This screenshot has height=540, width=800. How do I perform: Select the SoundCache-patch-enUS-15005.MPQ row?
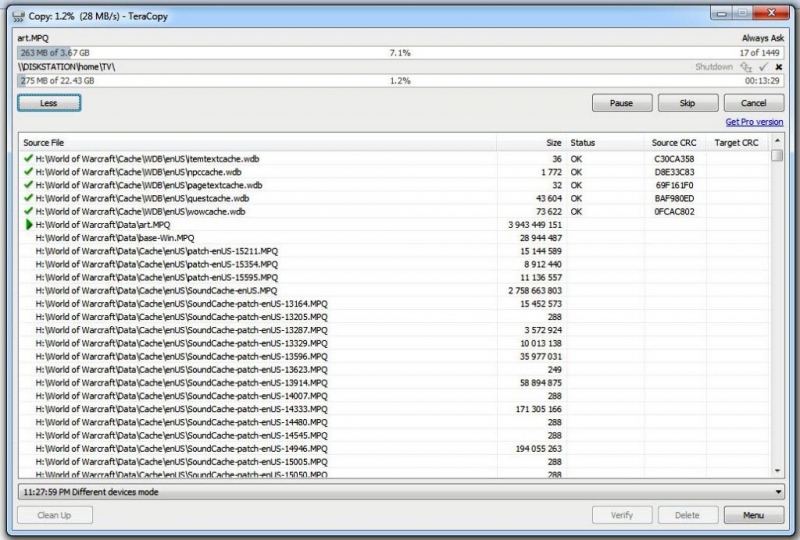(395, 462)
